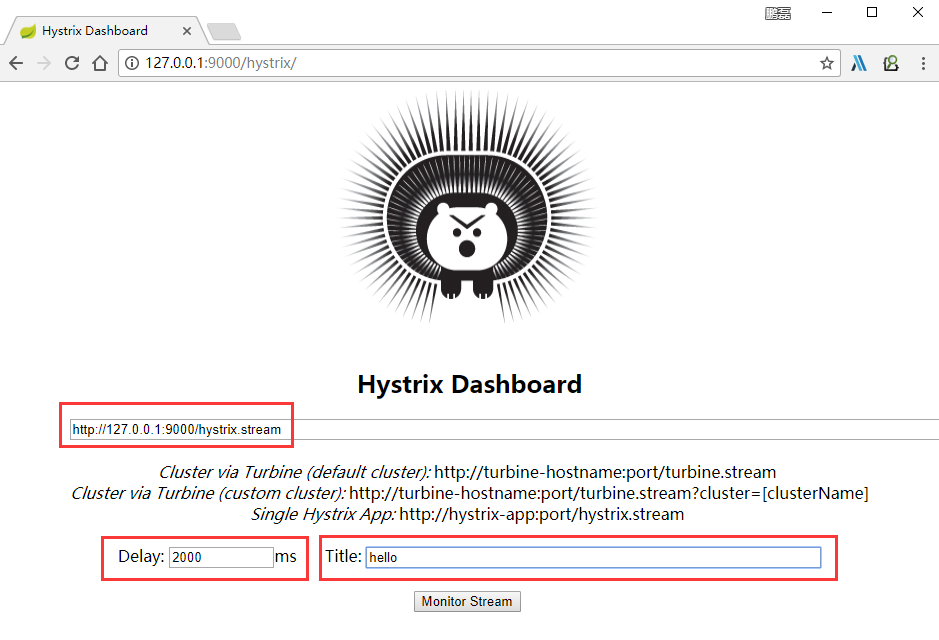
Task: Click the forward navigation arrow
Action: click(x=43, y=62)
